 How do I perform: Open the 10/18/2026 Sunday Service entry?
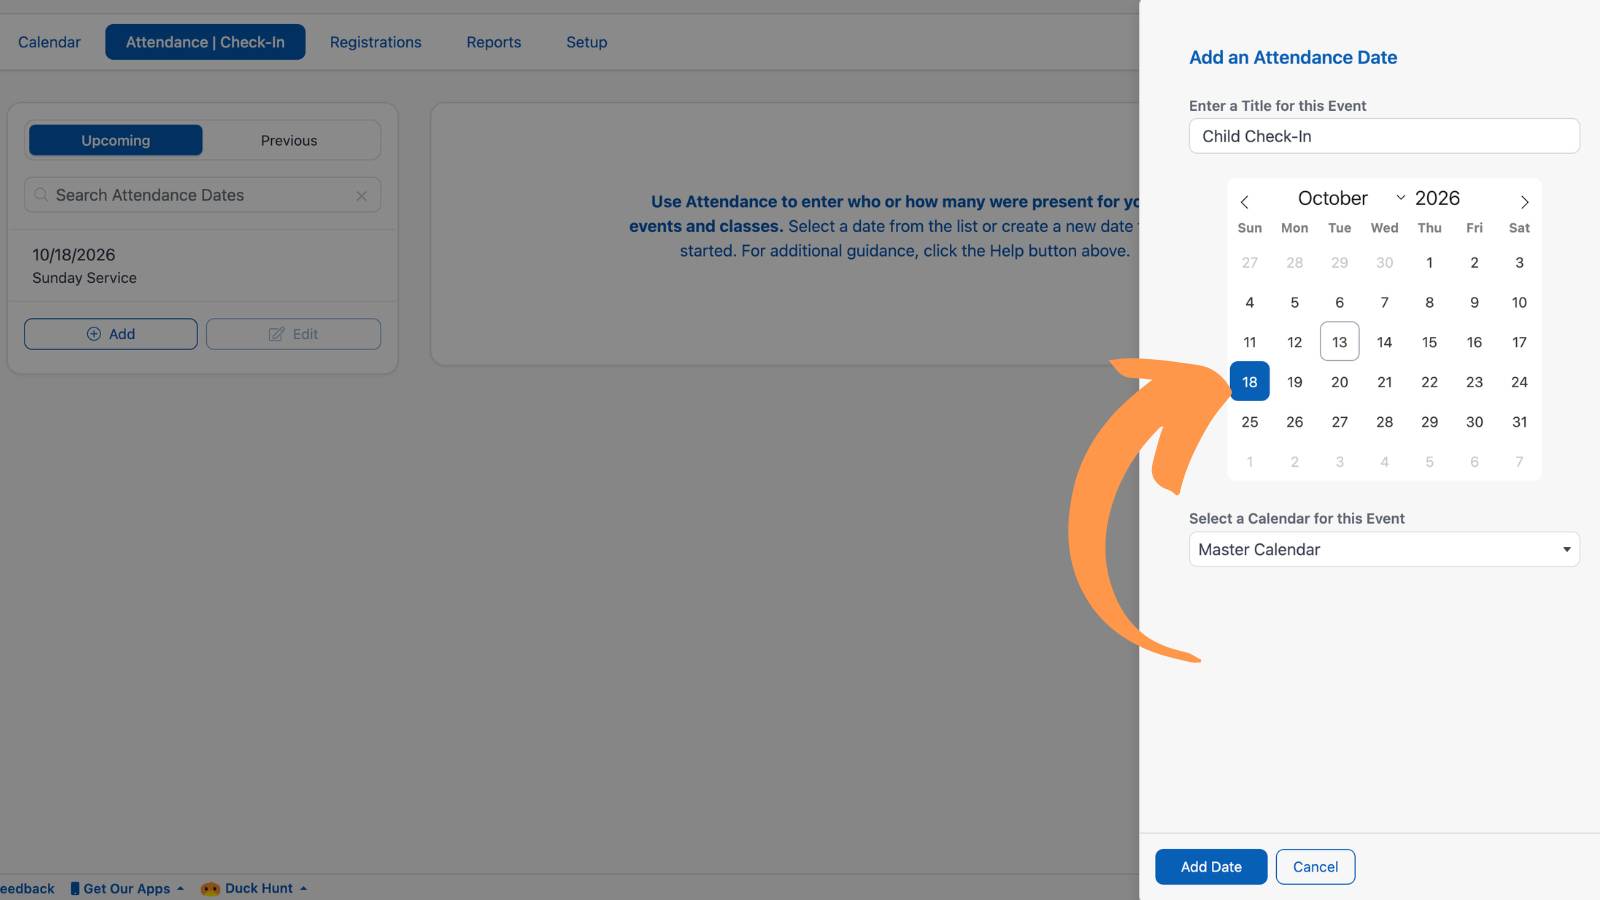point(203,266)
